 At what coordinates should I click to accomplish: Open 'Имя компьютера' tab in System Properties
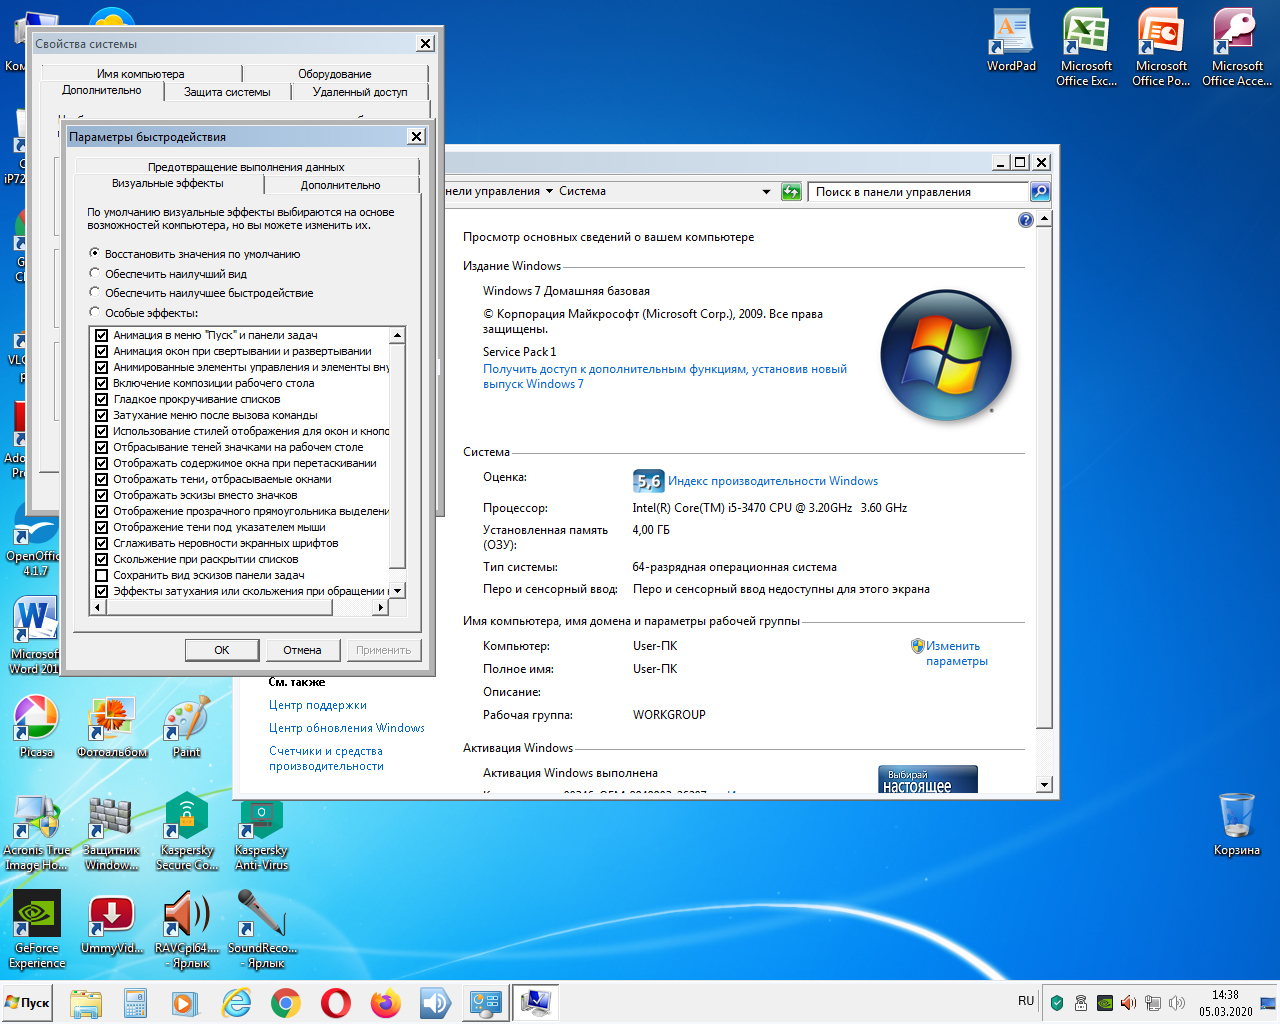point(140,74)
